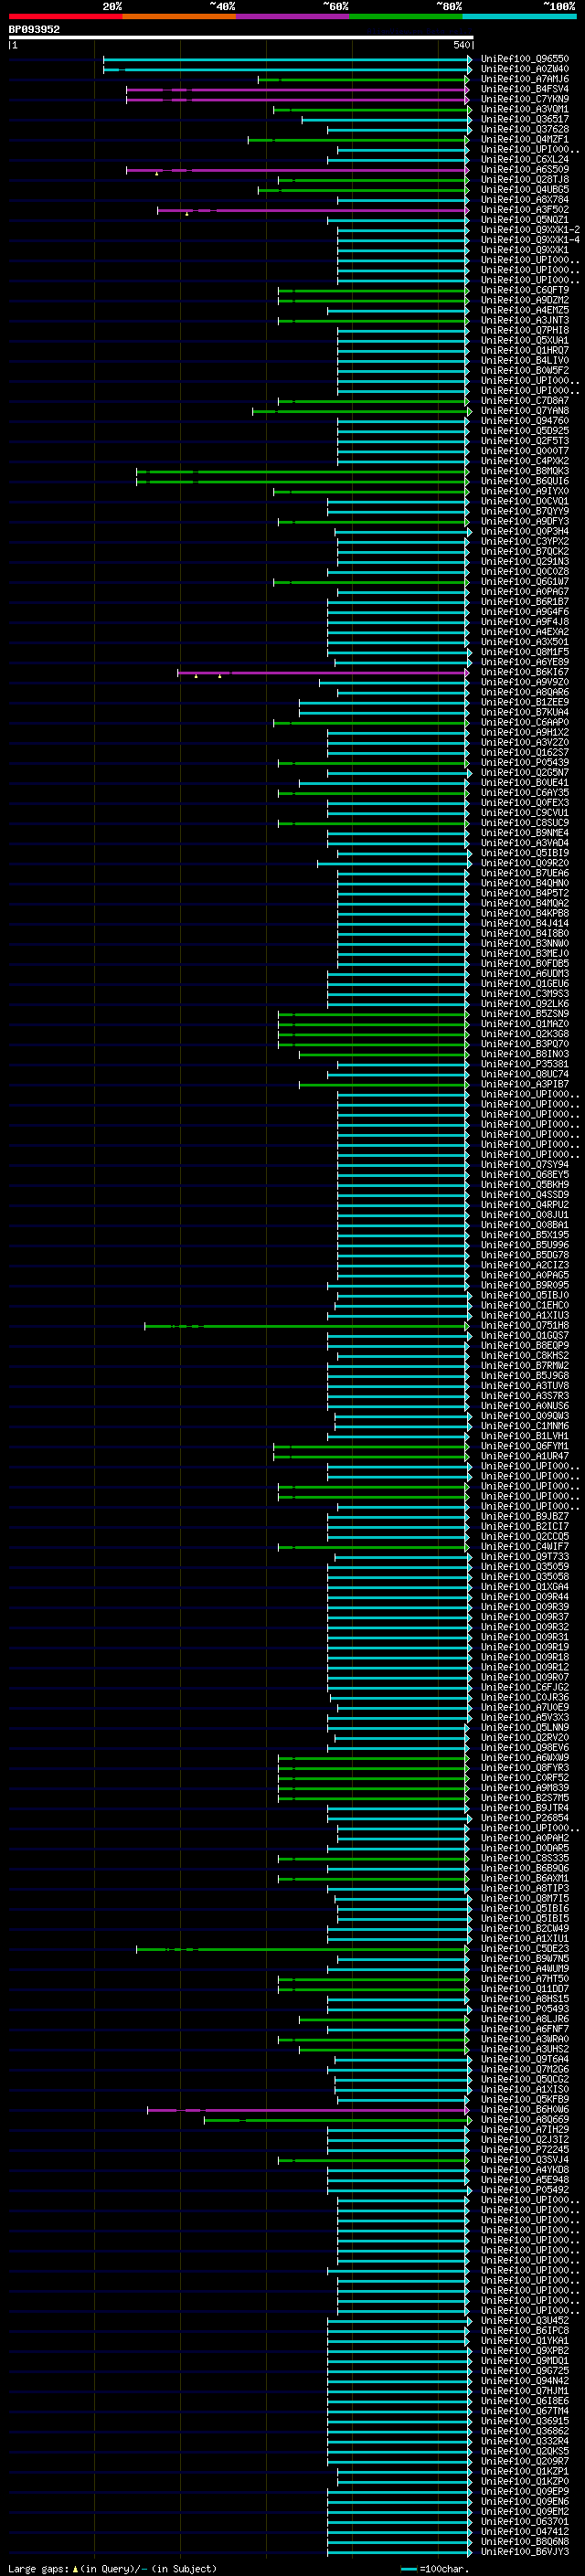The image size is (585, 2576).
Task: Select the UniRef100_Q67TM4 label
Action: coord(524,2411)
